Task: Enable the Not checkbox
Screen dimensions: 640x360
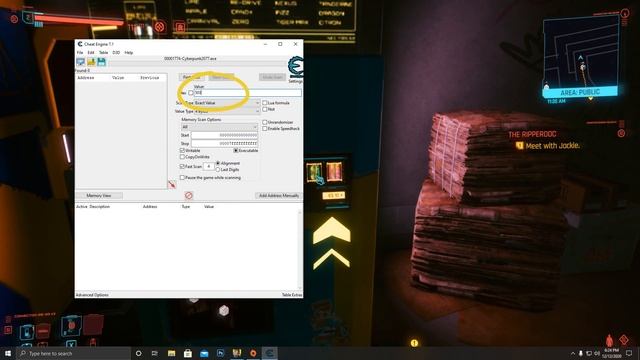Action: tap(264, 109)
